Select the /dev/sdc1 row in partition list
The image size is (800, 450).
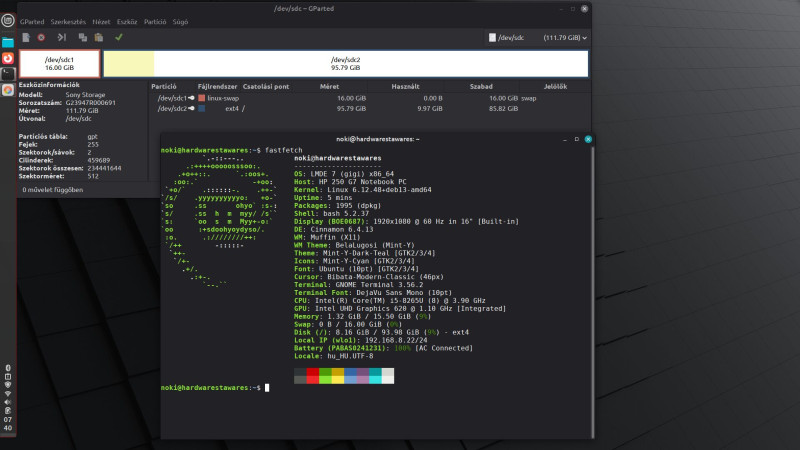tap(370, 98)
